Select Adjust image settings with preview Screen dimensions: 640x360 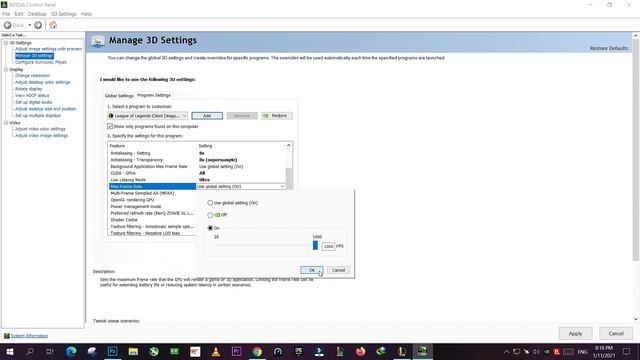[x=48, y=49]
